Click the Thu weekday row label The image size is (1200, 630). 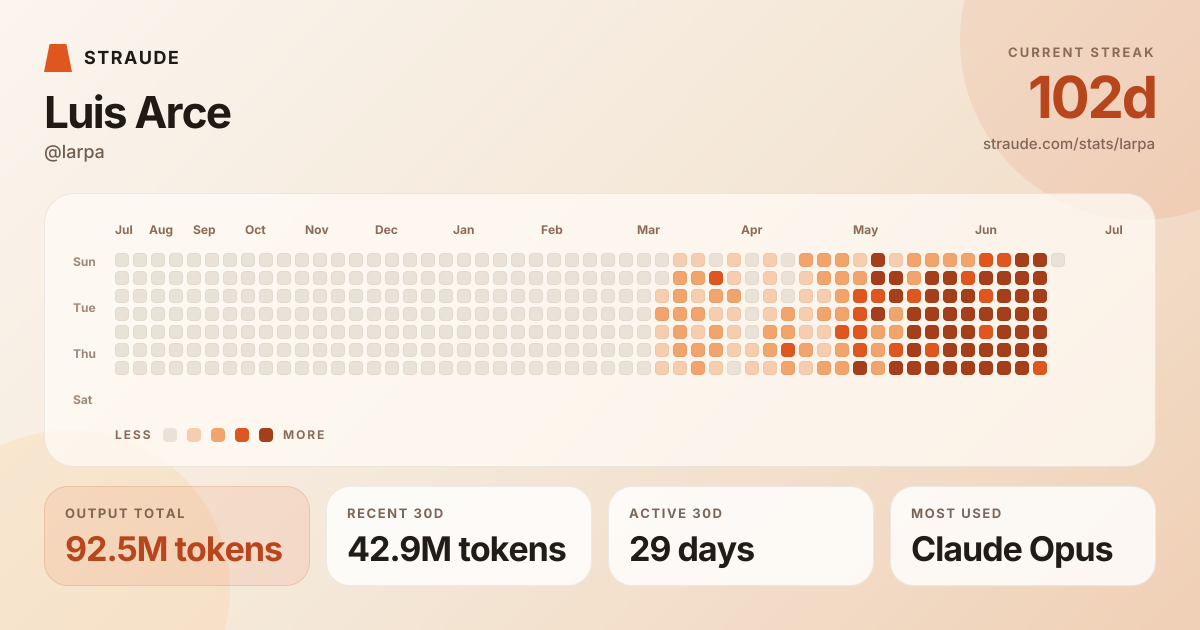[84, 354]
